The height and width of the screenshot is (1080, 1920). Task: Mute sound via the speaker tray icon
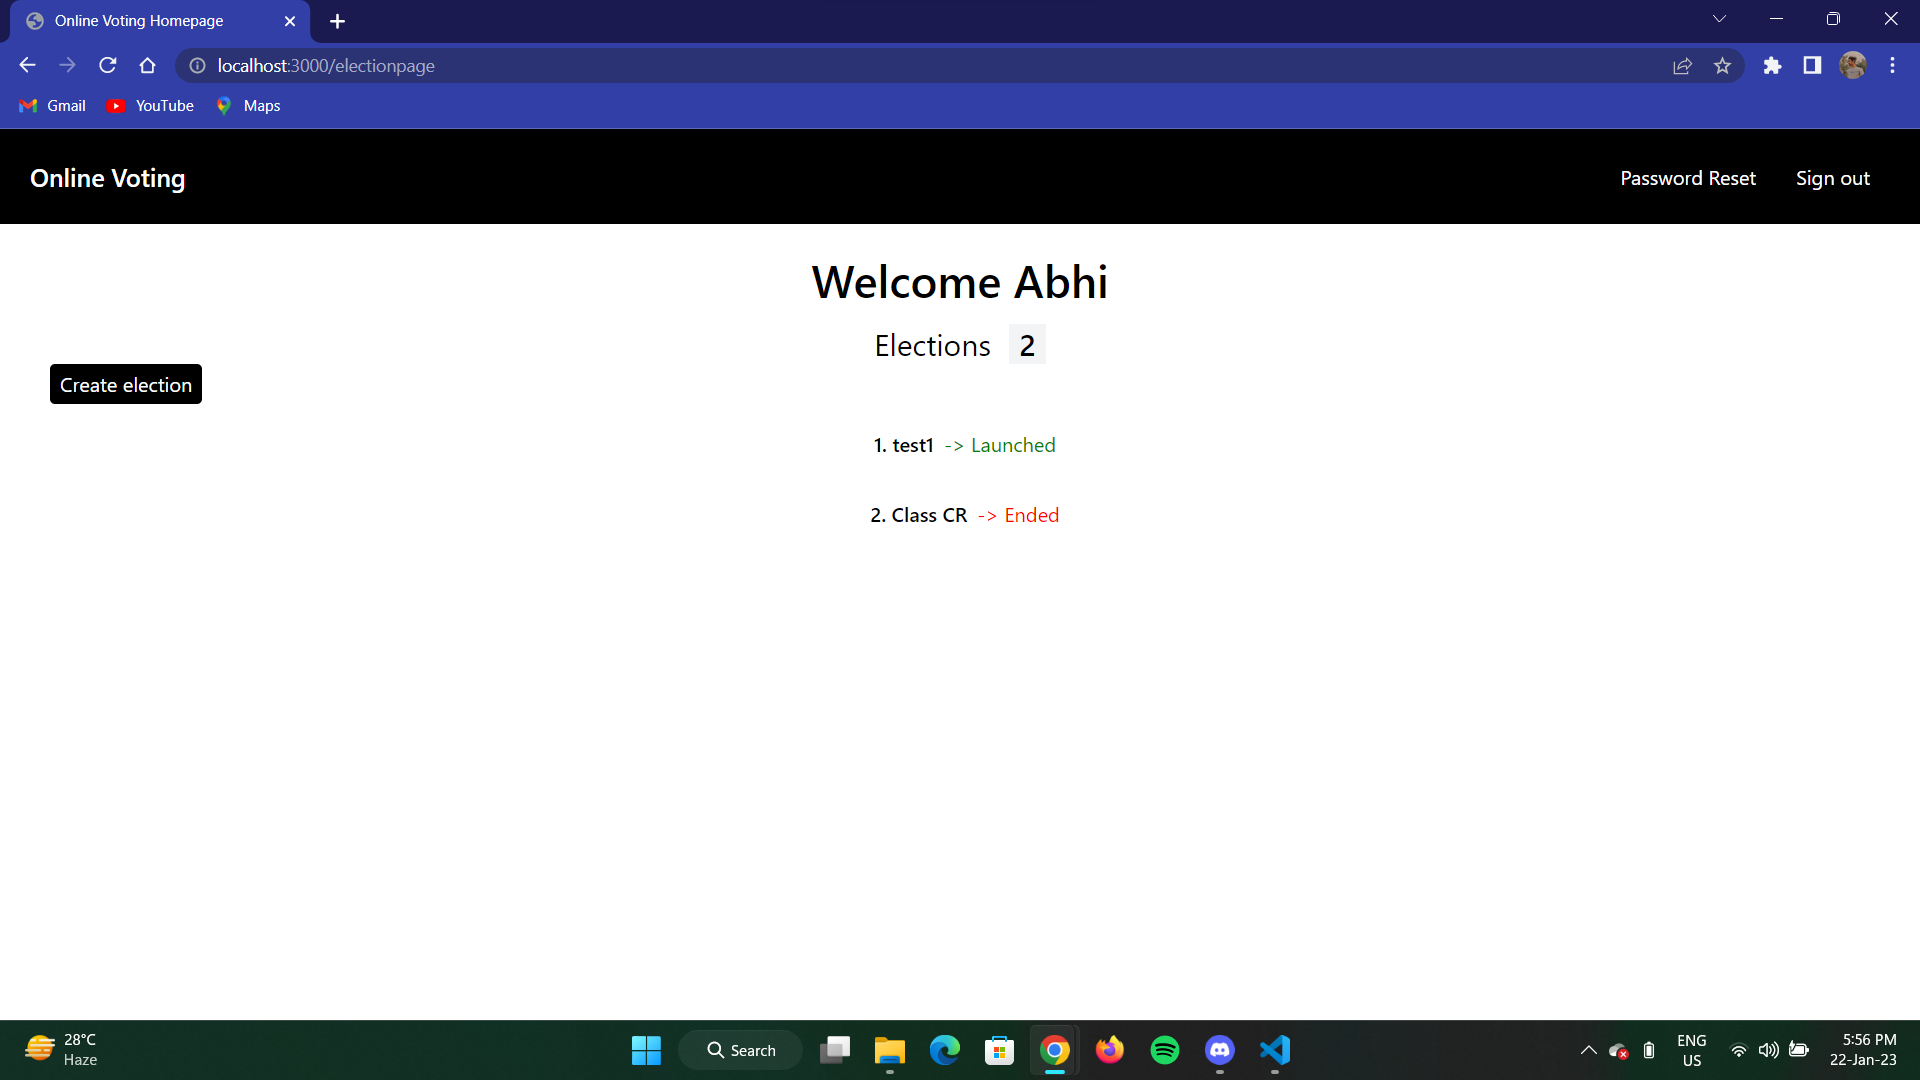point(1768,1050)
